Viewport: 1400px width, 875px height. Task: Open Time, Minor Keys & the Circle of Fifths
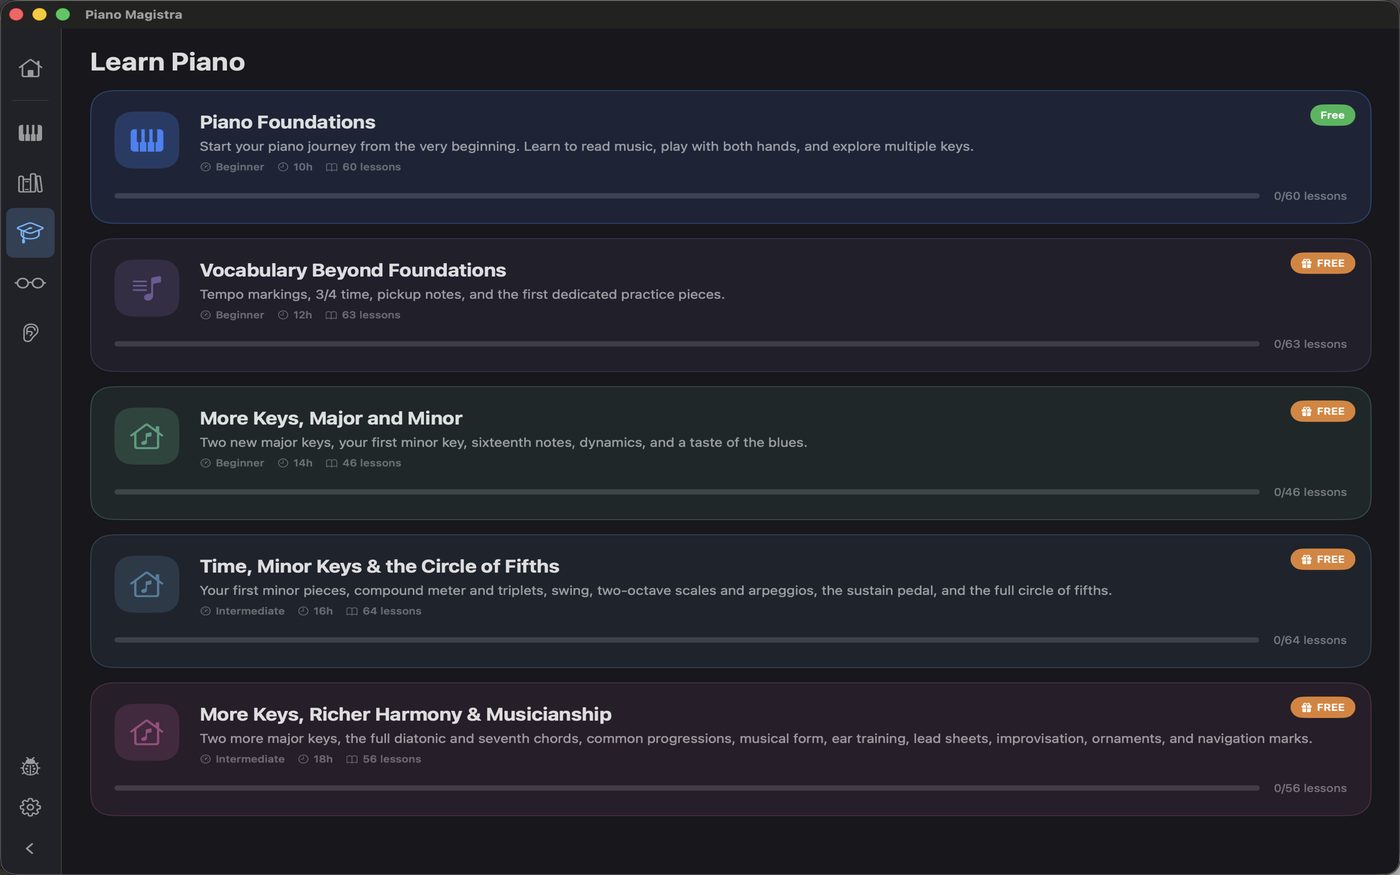(380, 566)
